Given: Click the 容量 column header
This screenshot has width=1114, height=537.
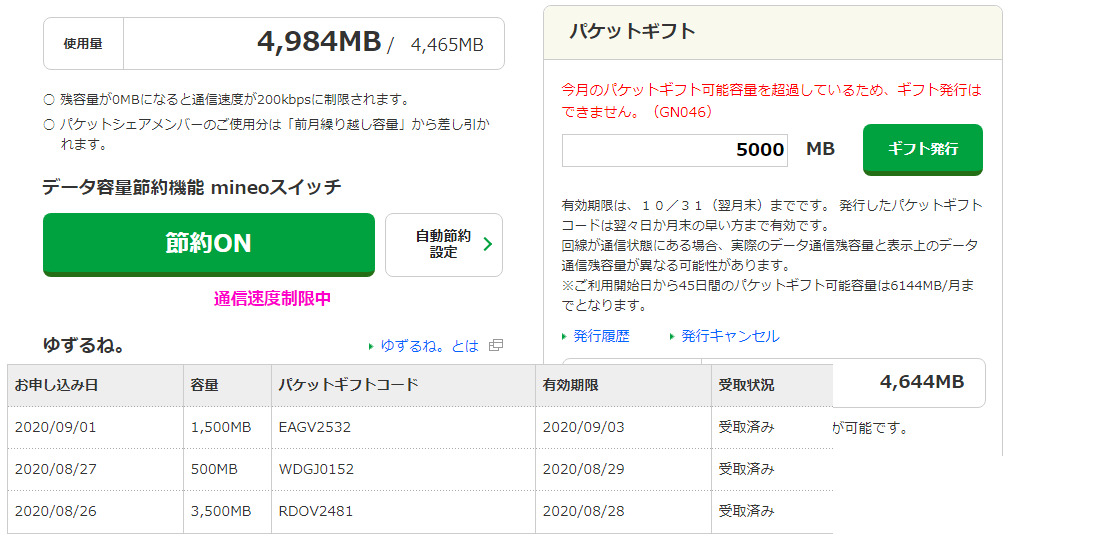Looking at the screenshot, I should click(204, 385).
